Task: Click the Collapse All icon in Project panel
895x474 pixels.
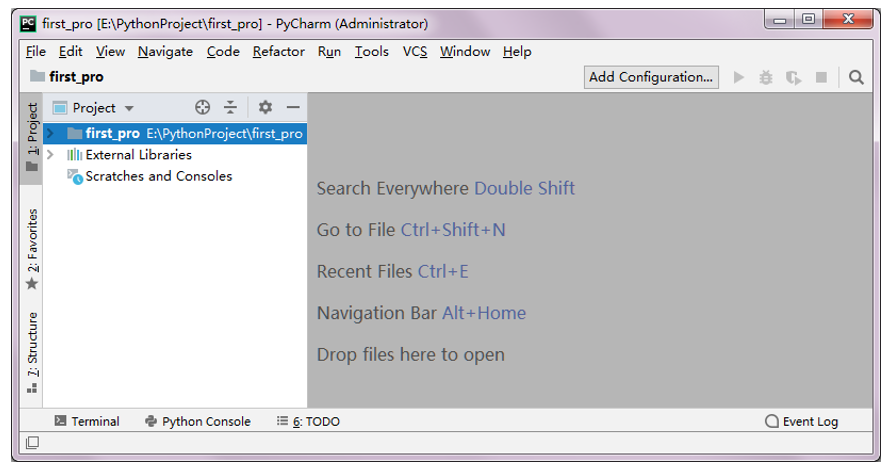Action: click(230, 107)
